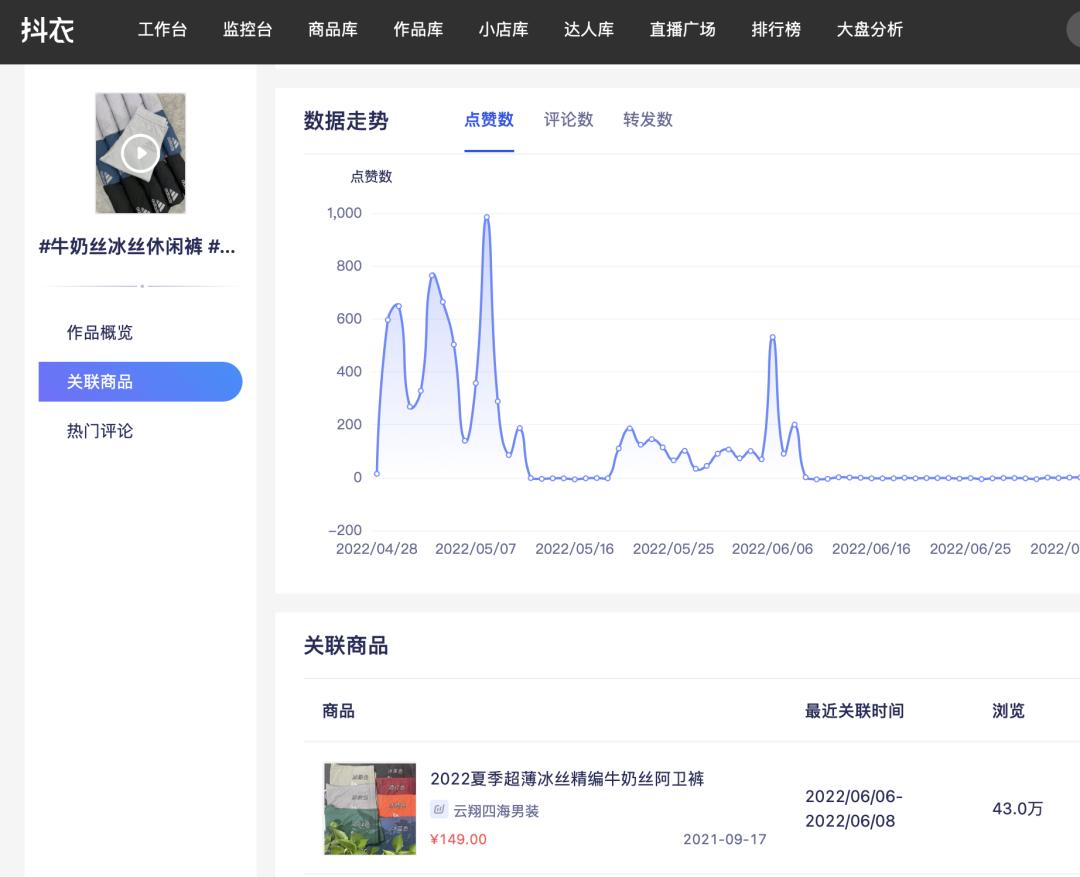Image resolution: width=1080 pixels, height=877 pixels.
Task: Open 大盘分析 in the top navigation
Action: [868, 30]
